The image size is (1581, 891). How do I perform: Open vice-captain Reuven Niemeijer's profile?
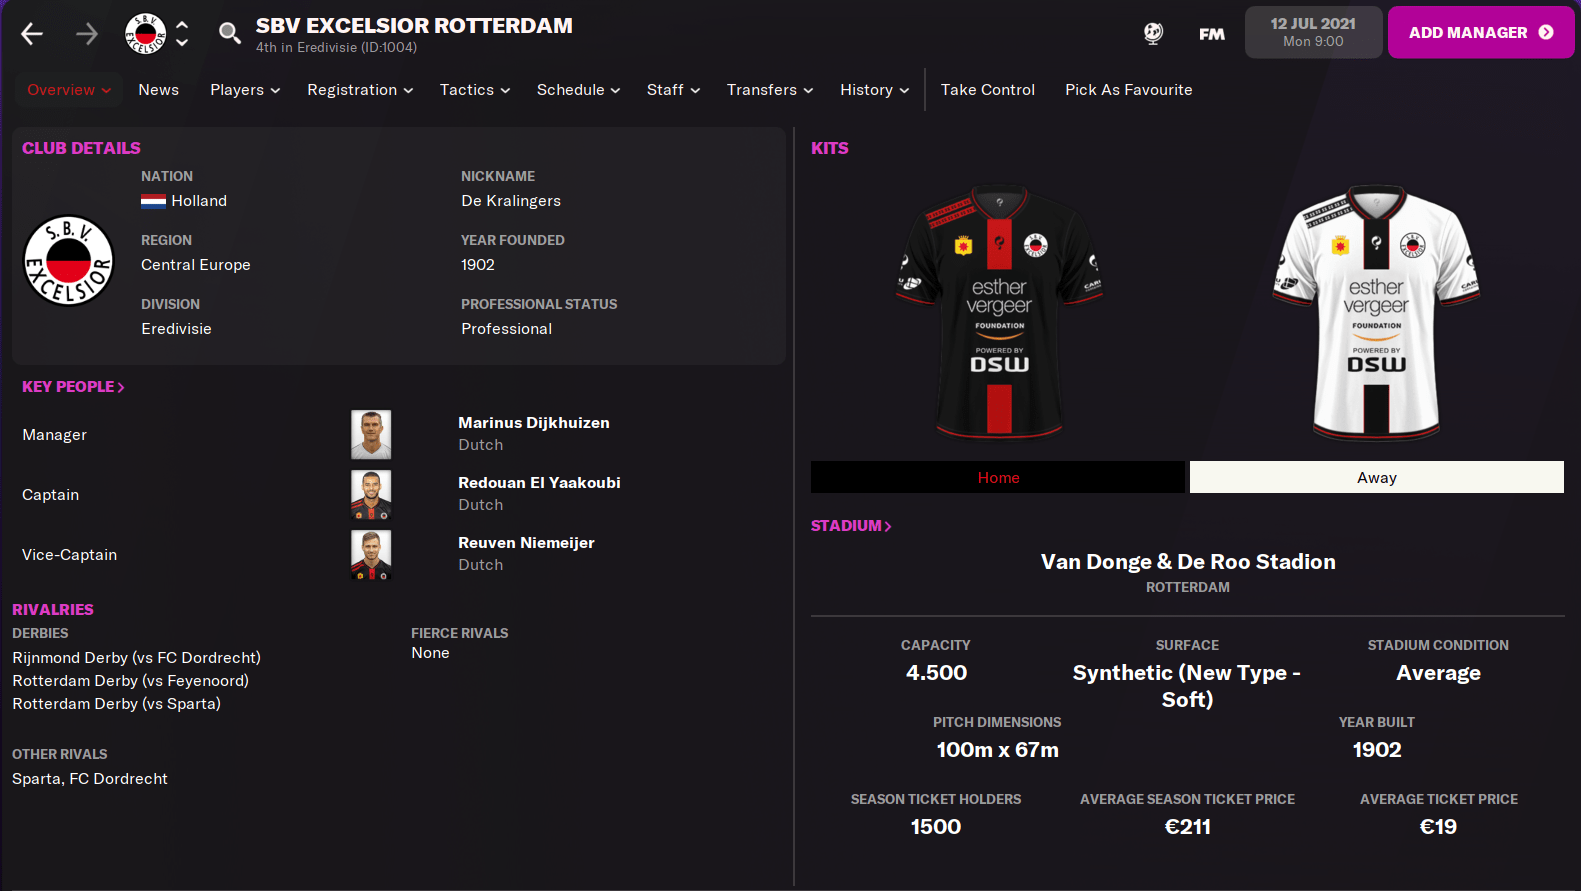click(x=526, y=543)
